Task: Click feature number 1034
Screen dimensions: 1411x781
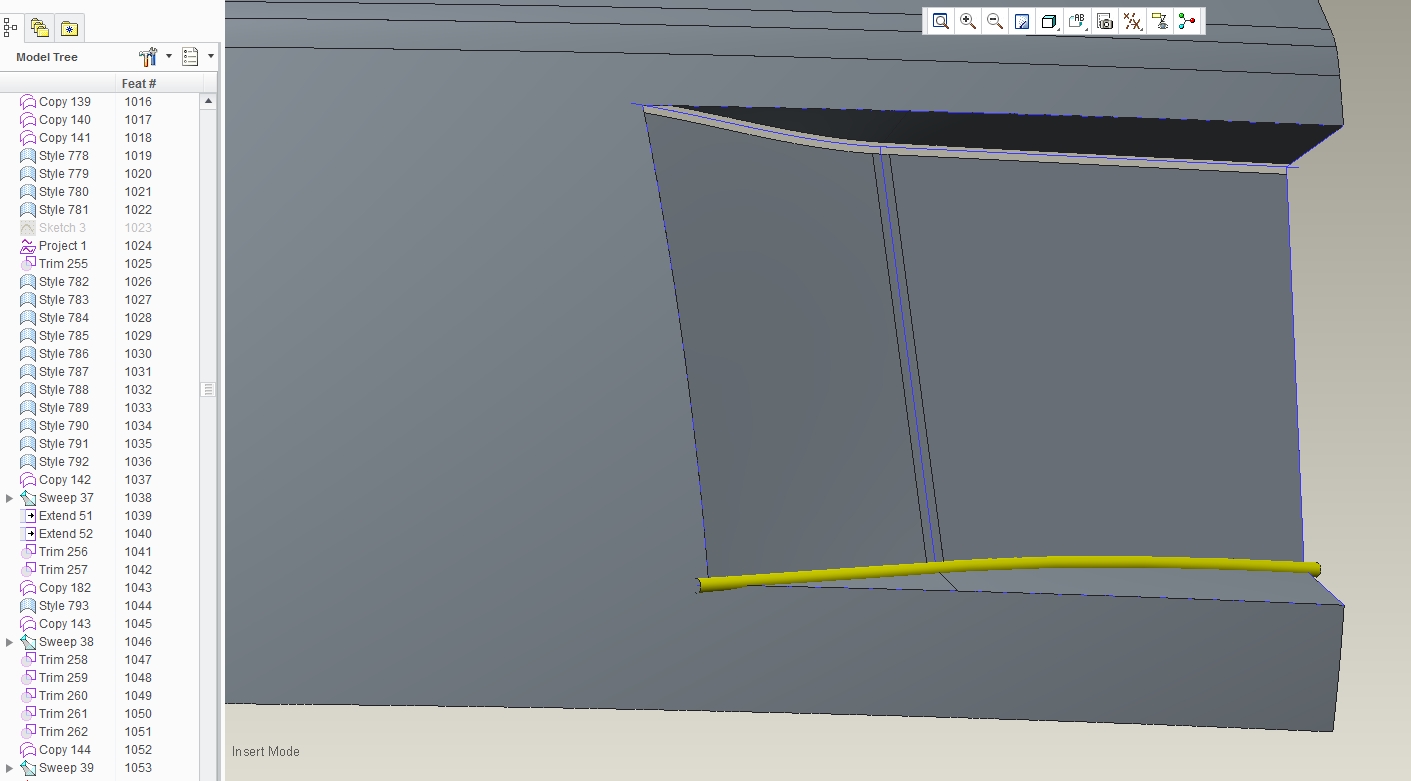Action: (138, 426)
